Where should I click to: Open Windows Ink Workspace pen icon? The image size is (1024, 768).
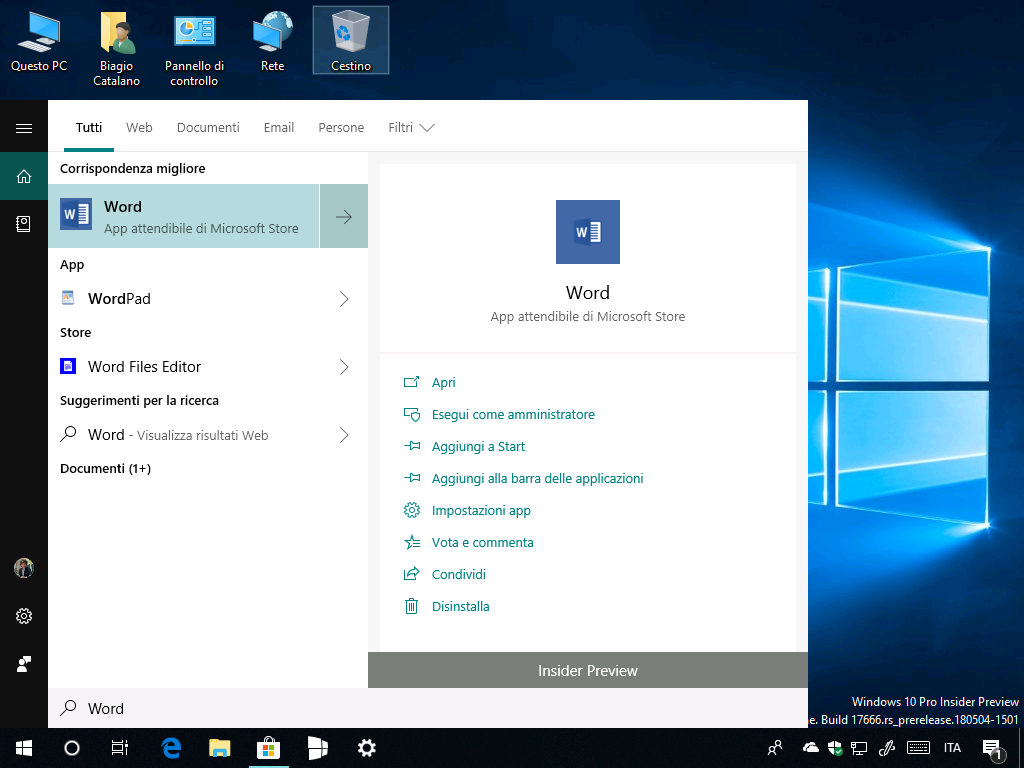[x=887, y=748]
